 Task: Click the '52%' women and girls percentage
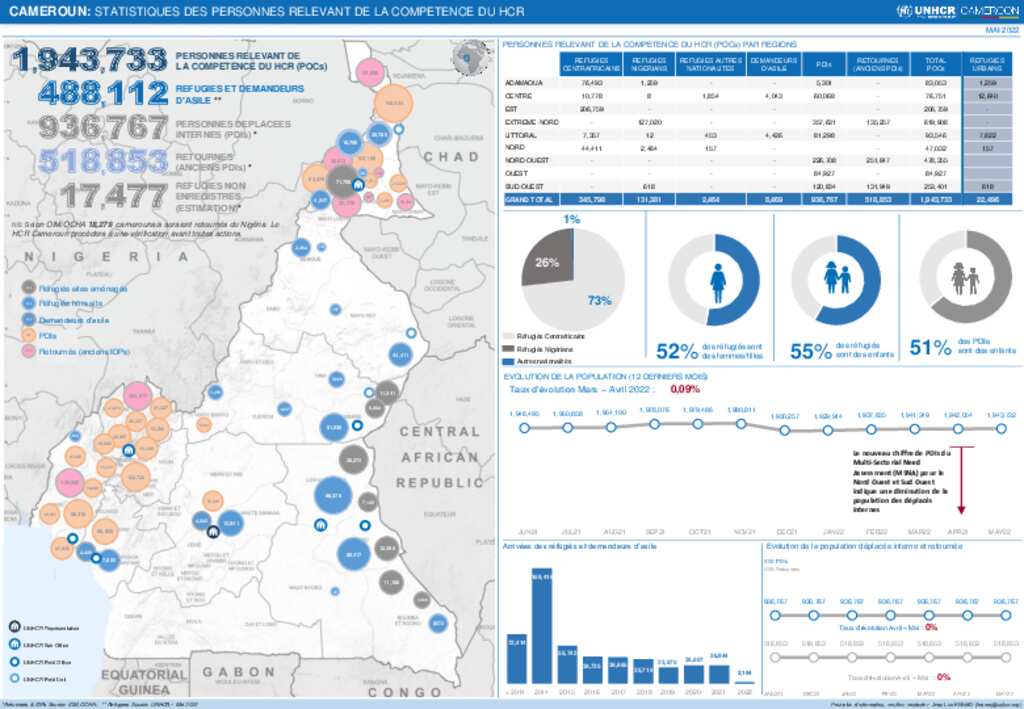[x=677, y=351]
